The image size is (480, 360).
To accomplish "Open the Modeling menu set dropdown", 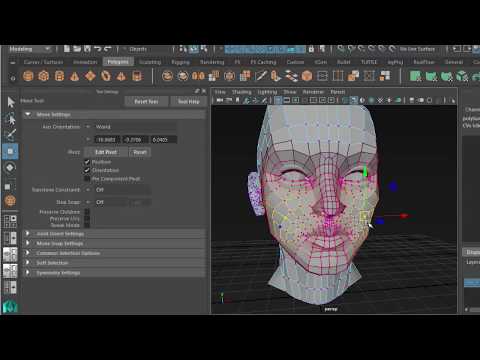I will 29,49.
